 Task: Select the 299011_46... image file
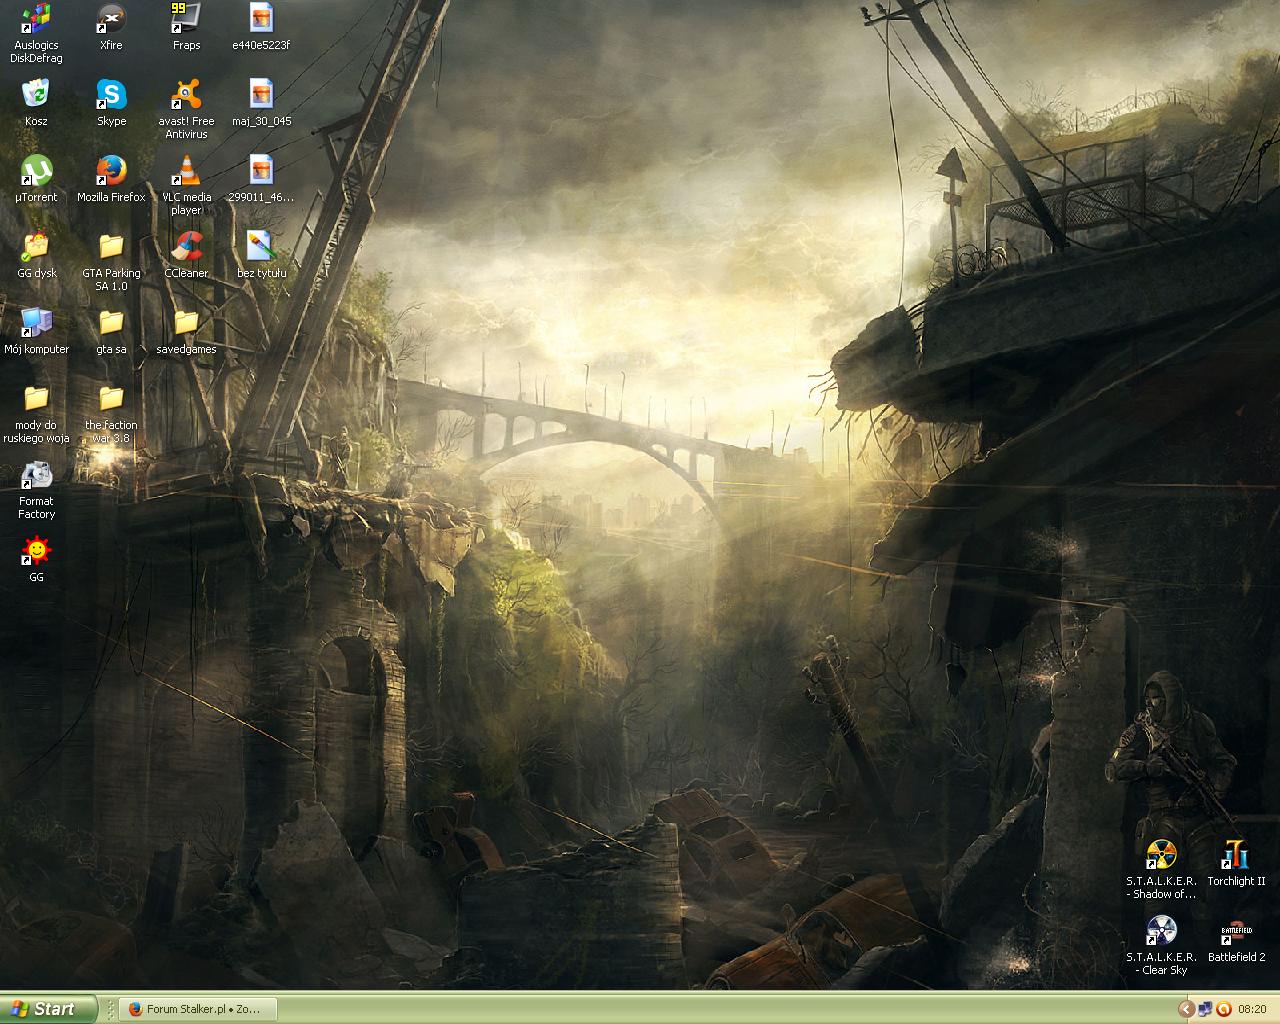261,179
